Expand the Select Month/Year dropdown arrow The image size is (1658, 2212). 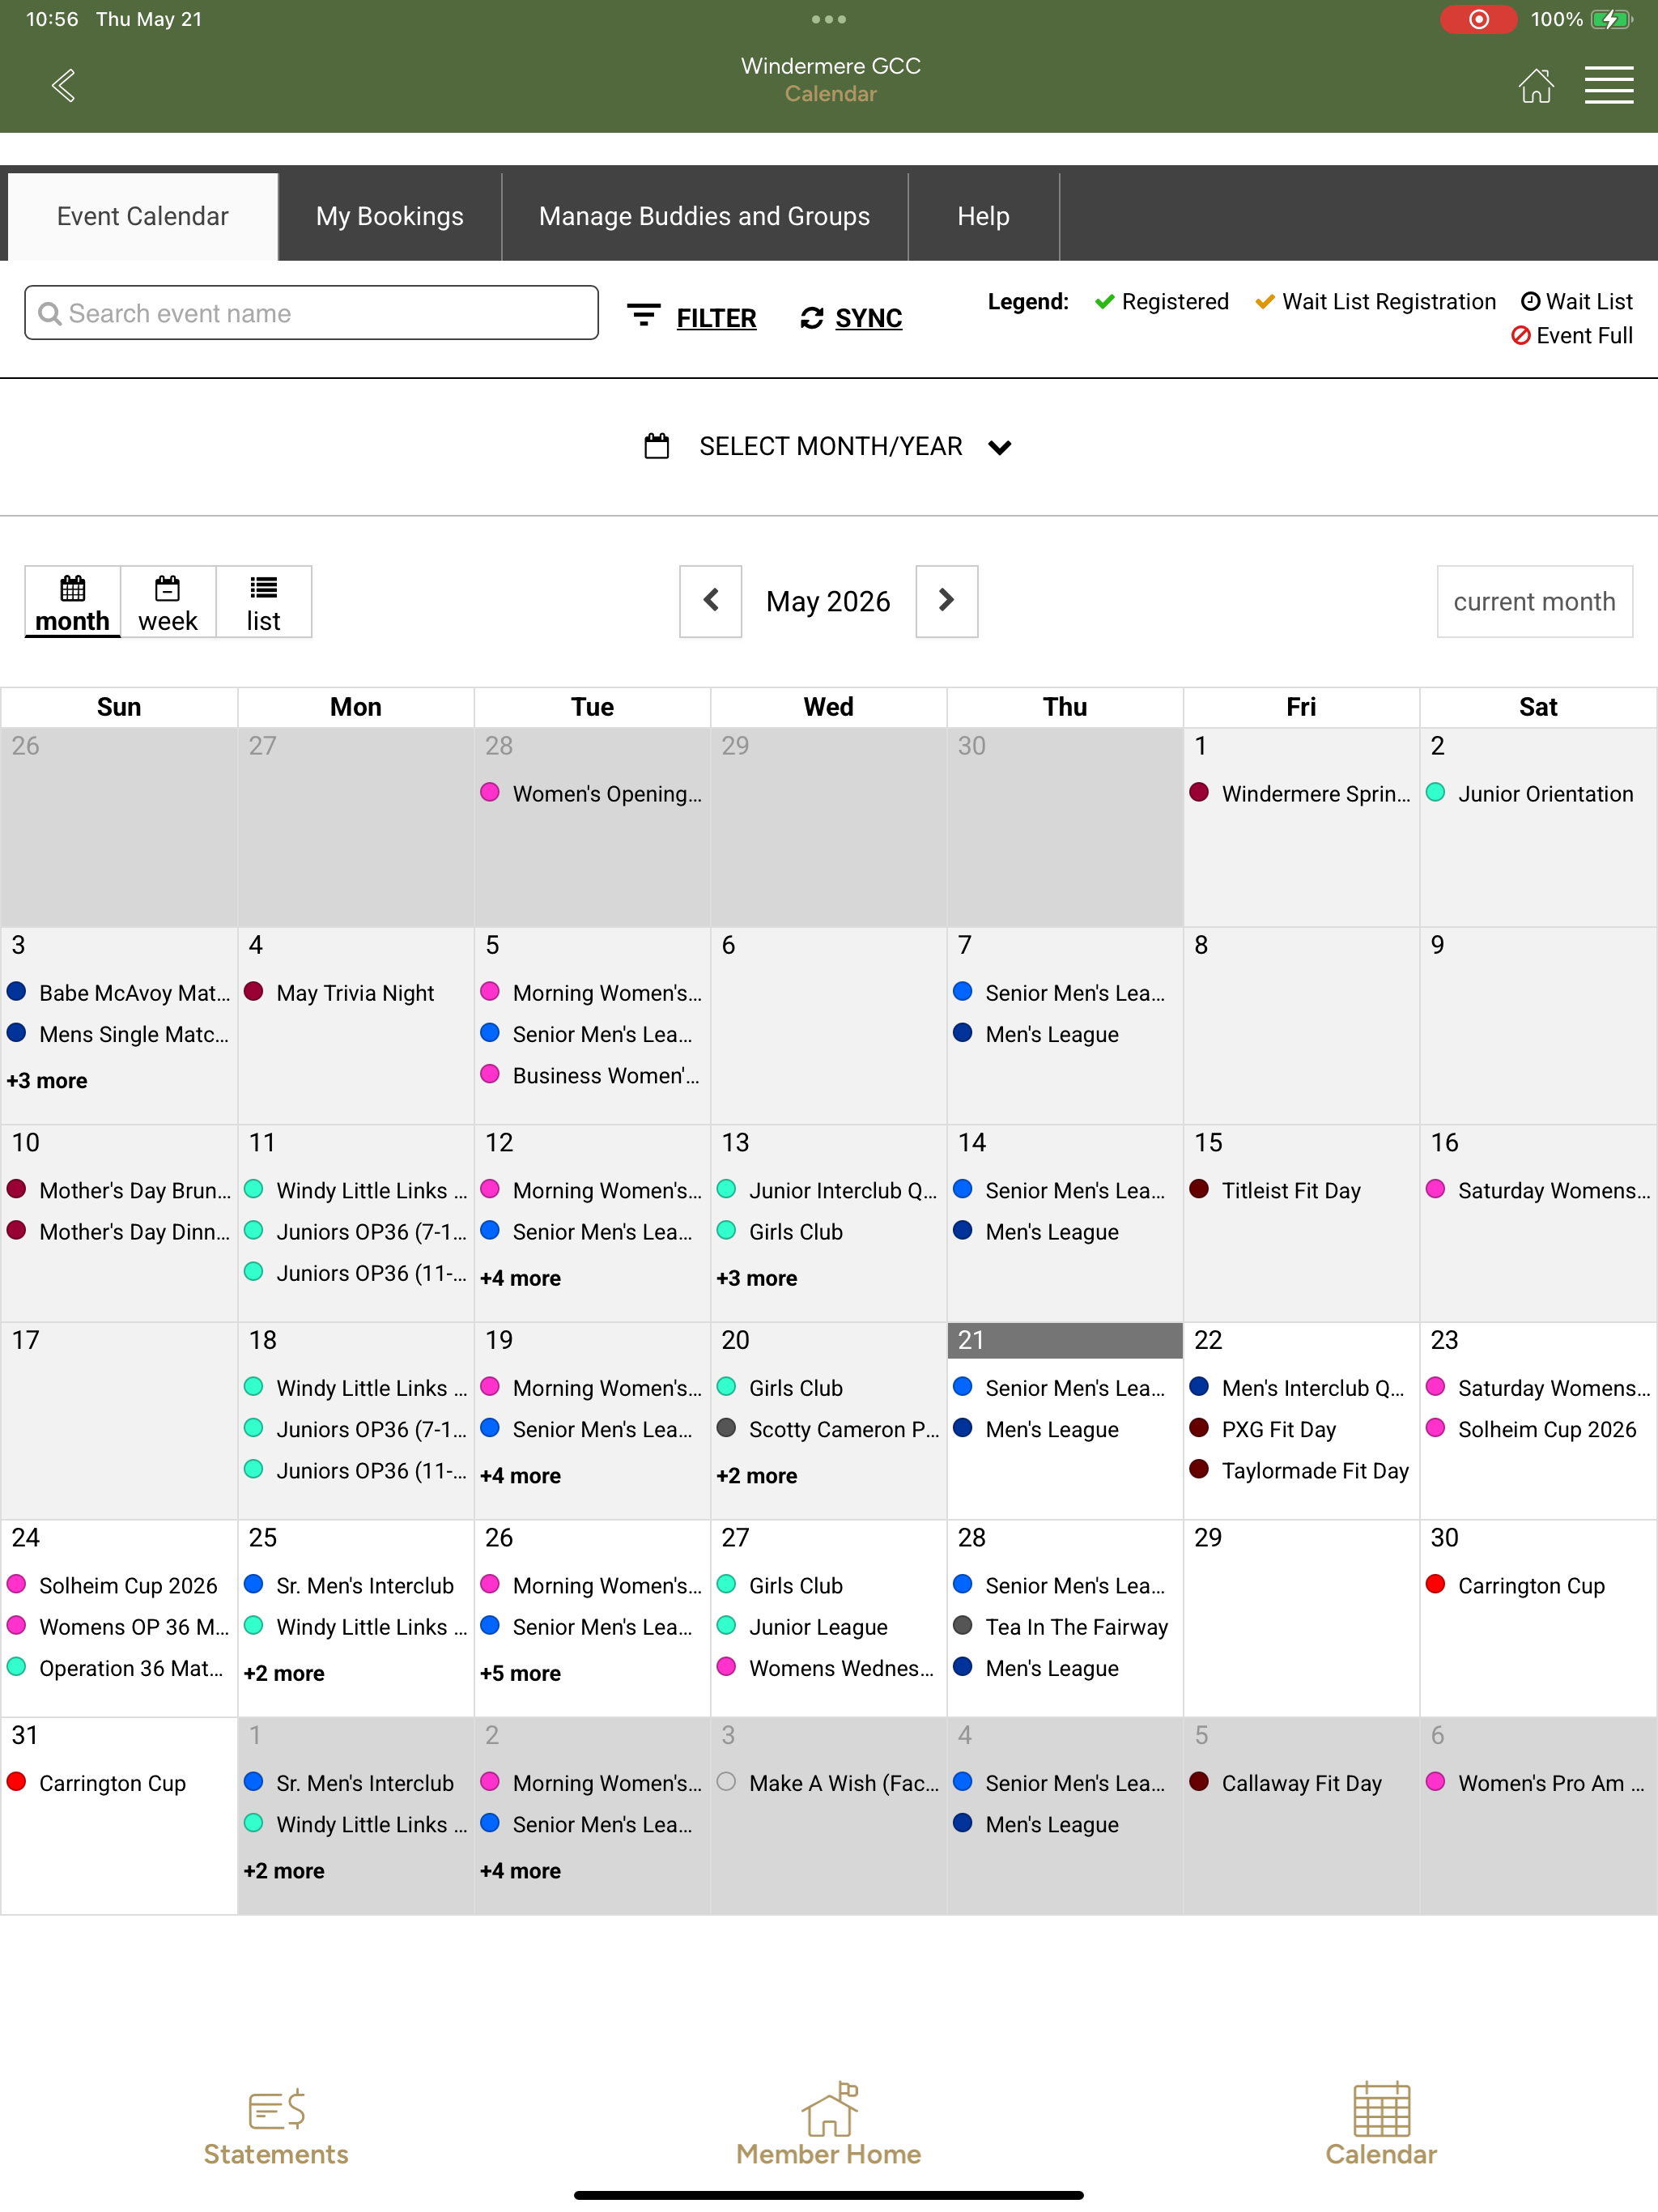1000,447
